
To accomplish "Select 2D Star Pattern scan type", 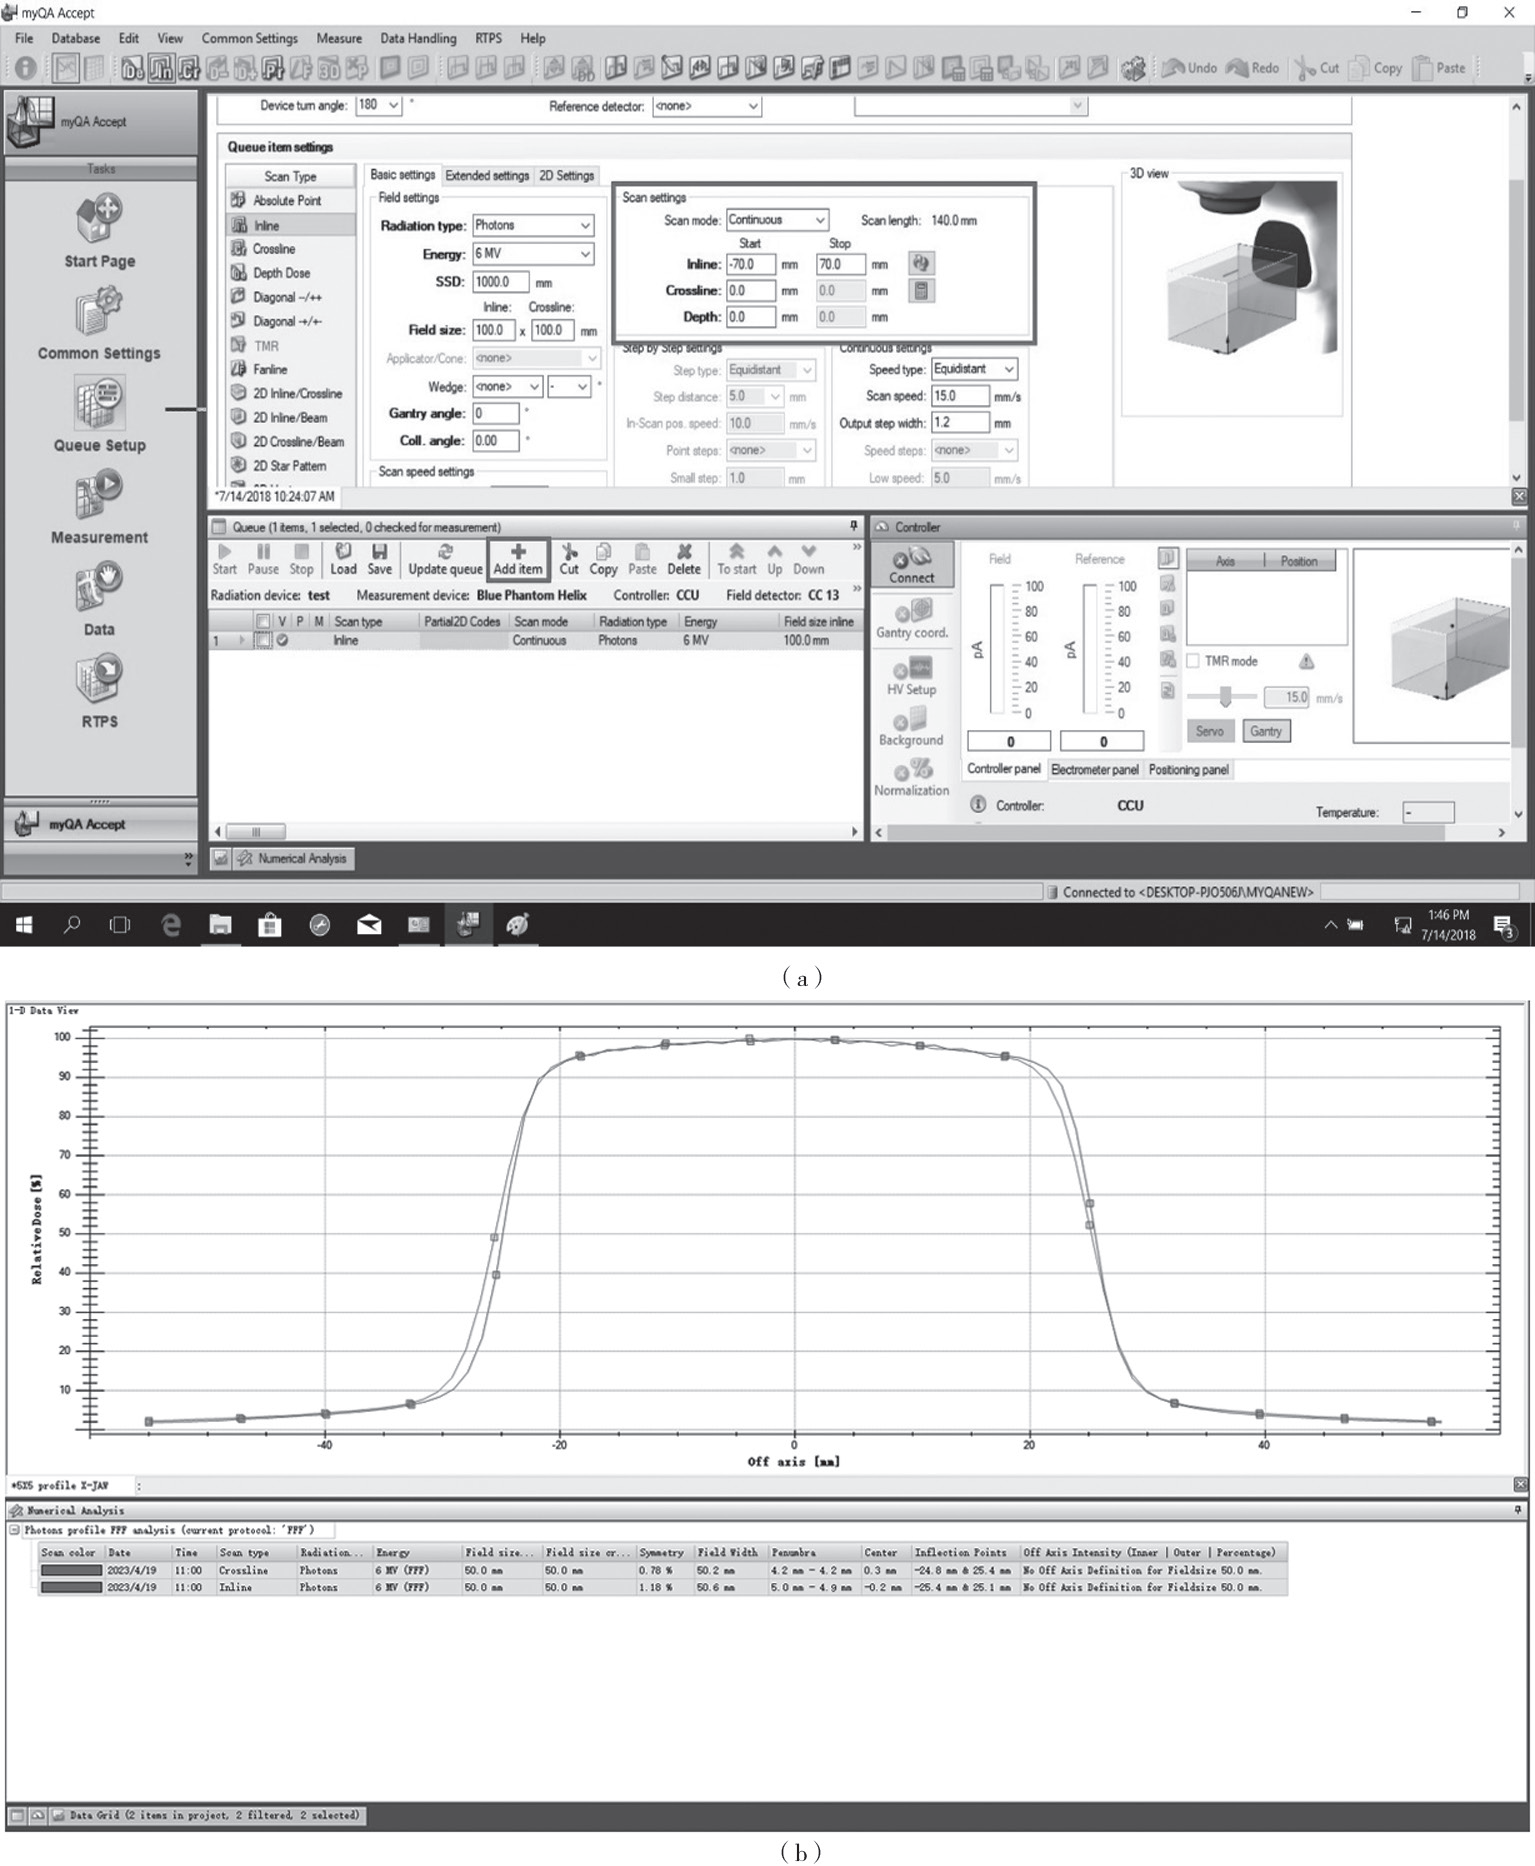I will 290,466.
